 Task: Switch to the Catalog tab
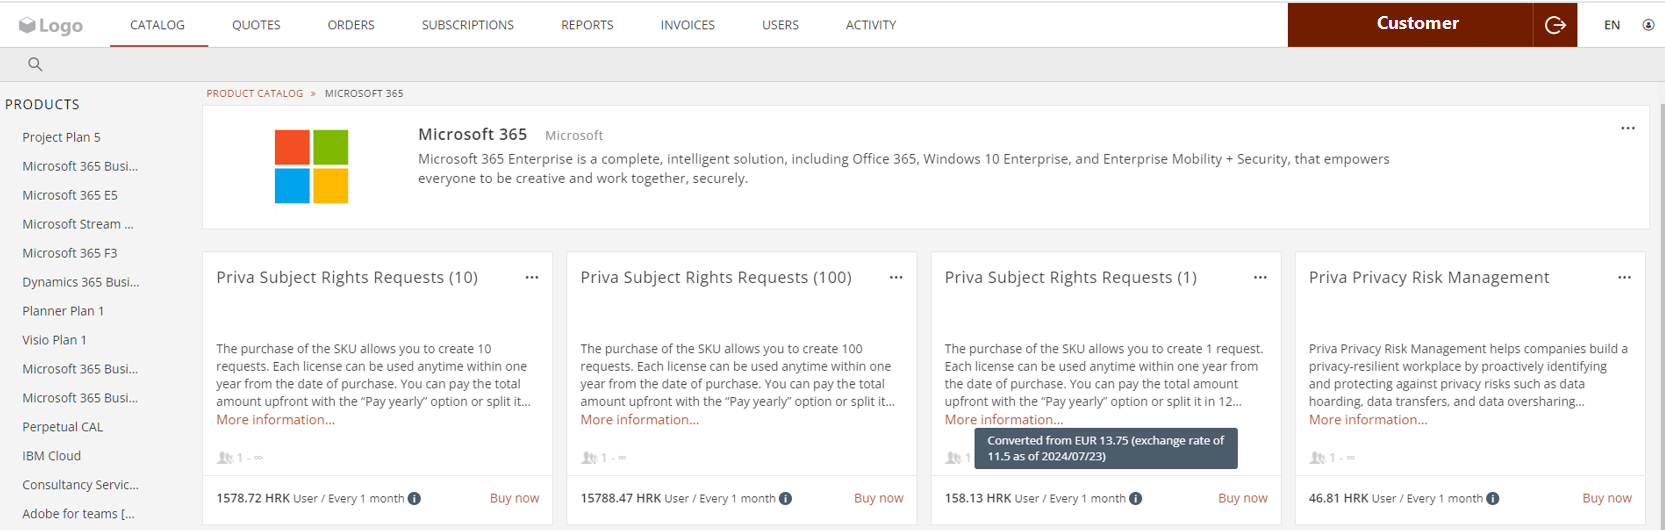point(158,25)
